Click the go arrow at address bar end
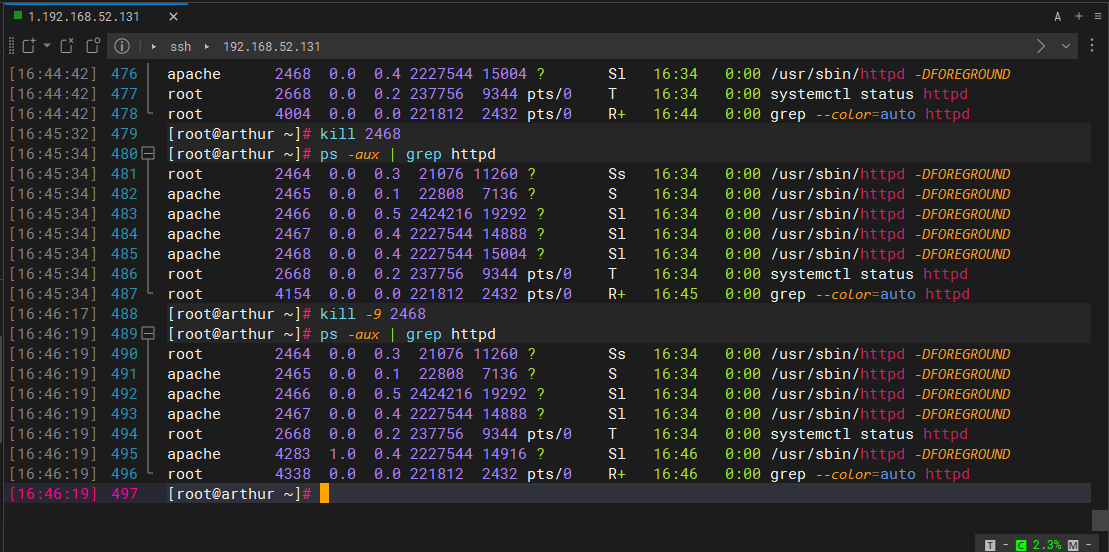Screen dimensions: 1109x552 [1040, 47]
